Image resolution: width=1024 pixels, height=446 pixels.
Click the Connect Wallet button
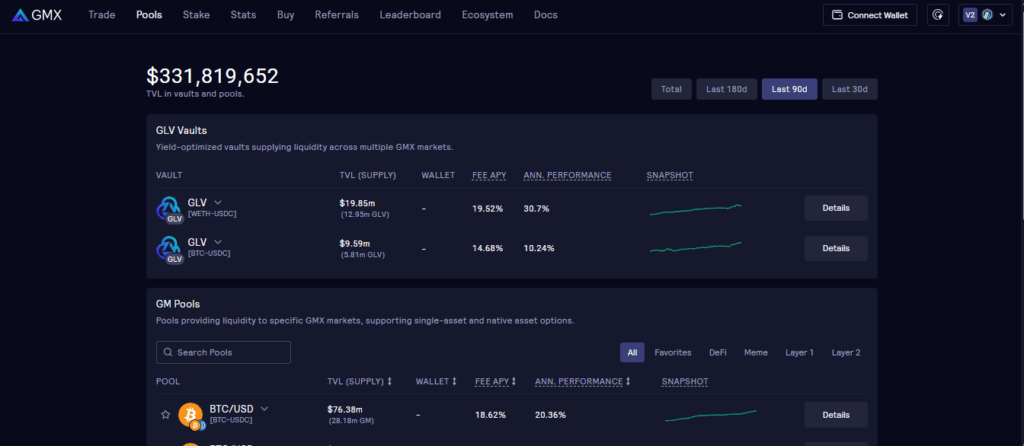click(x=870, y=15)
